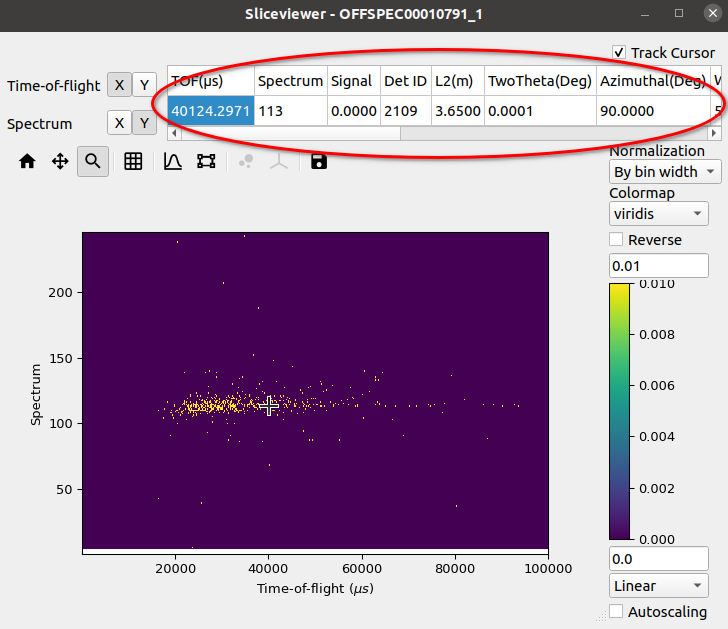Viewport: 728px width, 629px height.
Task: Toggle the Zoom magnifier tool
Action: click(x=93, y=161)
